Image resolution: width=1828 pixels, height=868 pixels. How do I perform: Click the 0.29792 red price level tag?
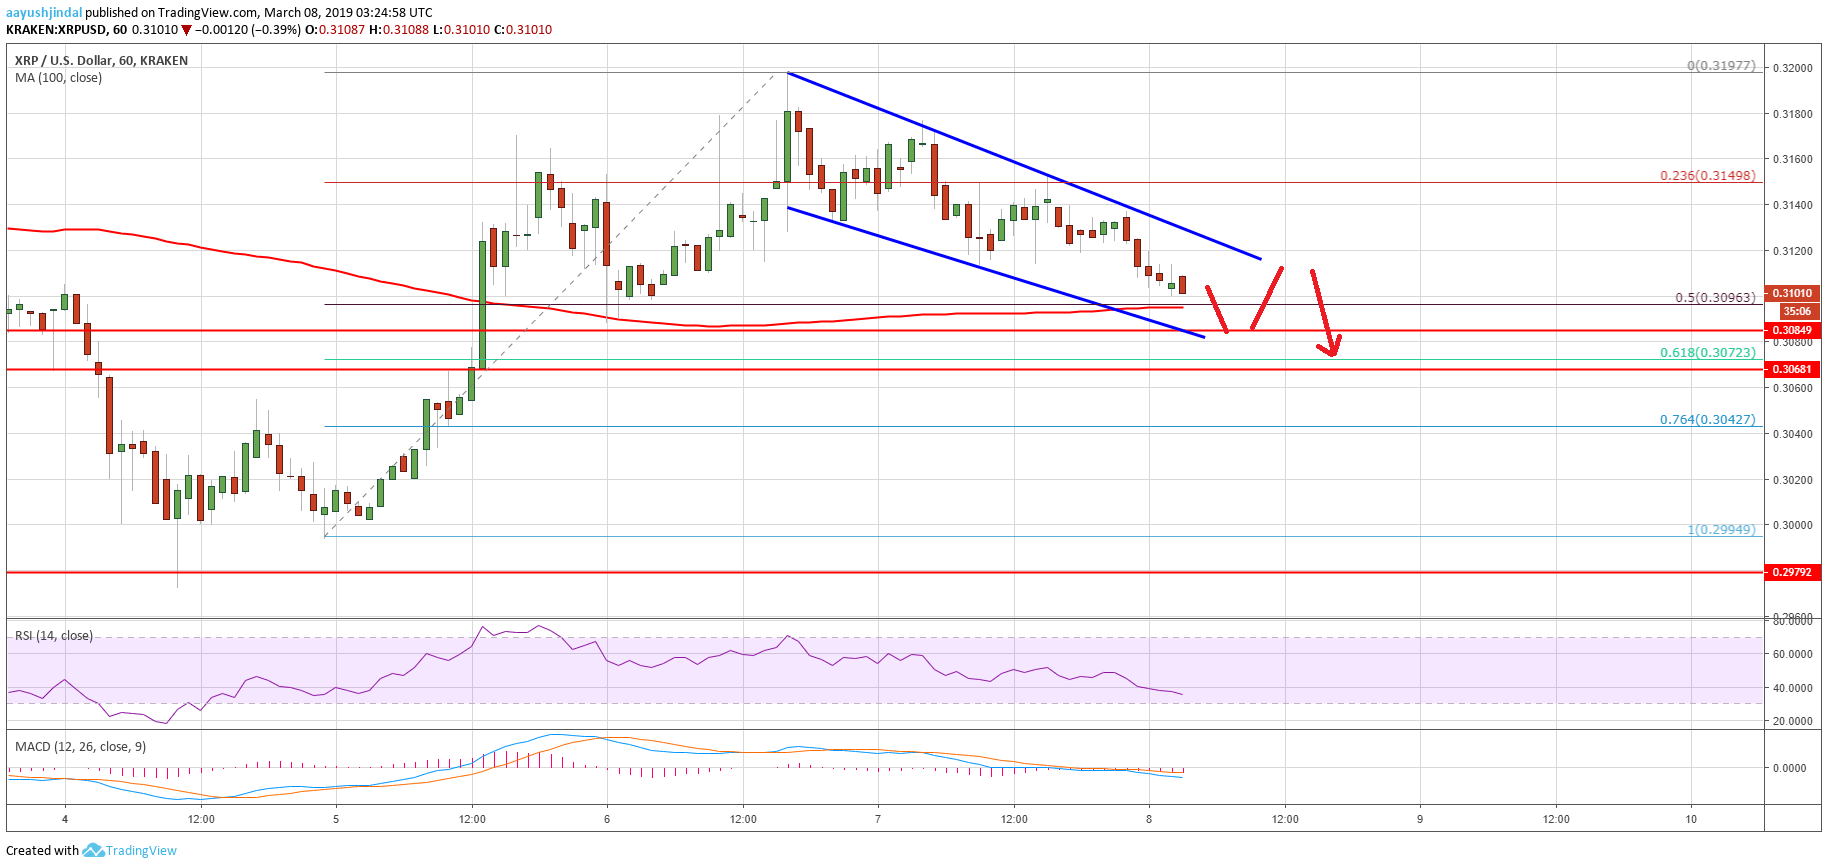click(1792, 572)
